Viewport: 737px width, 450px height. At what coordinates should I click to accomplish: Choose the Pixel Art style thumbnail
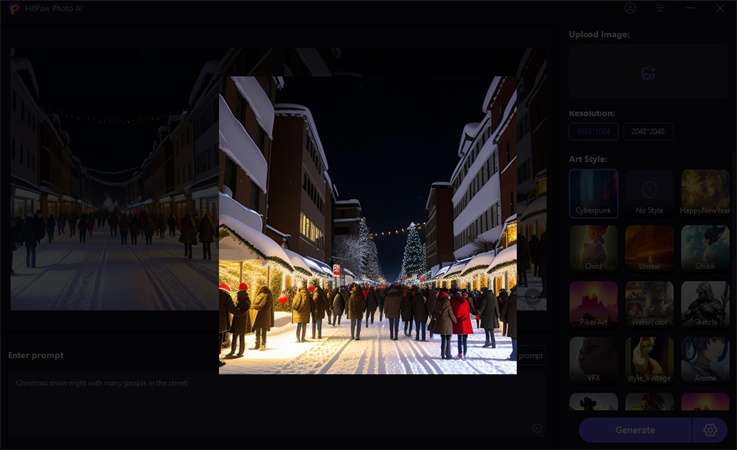pos(594,305)
